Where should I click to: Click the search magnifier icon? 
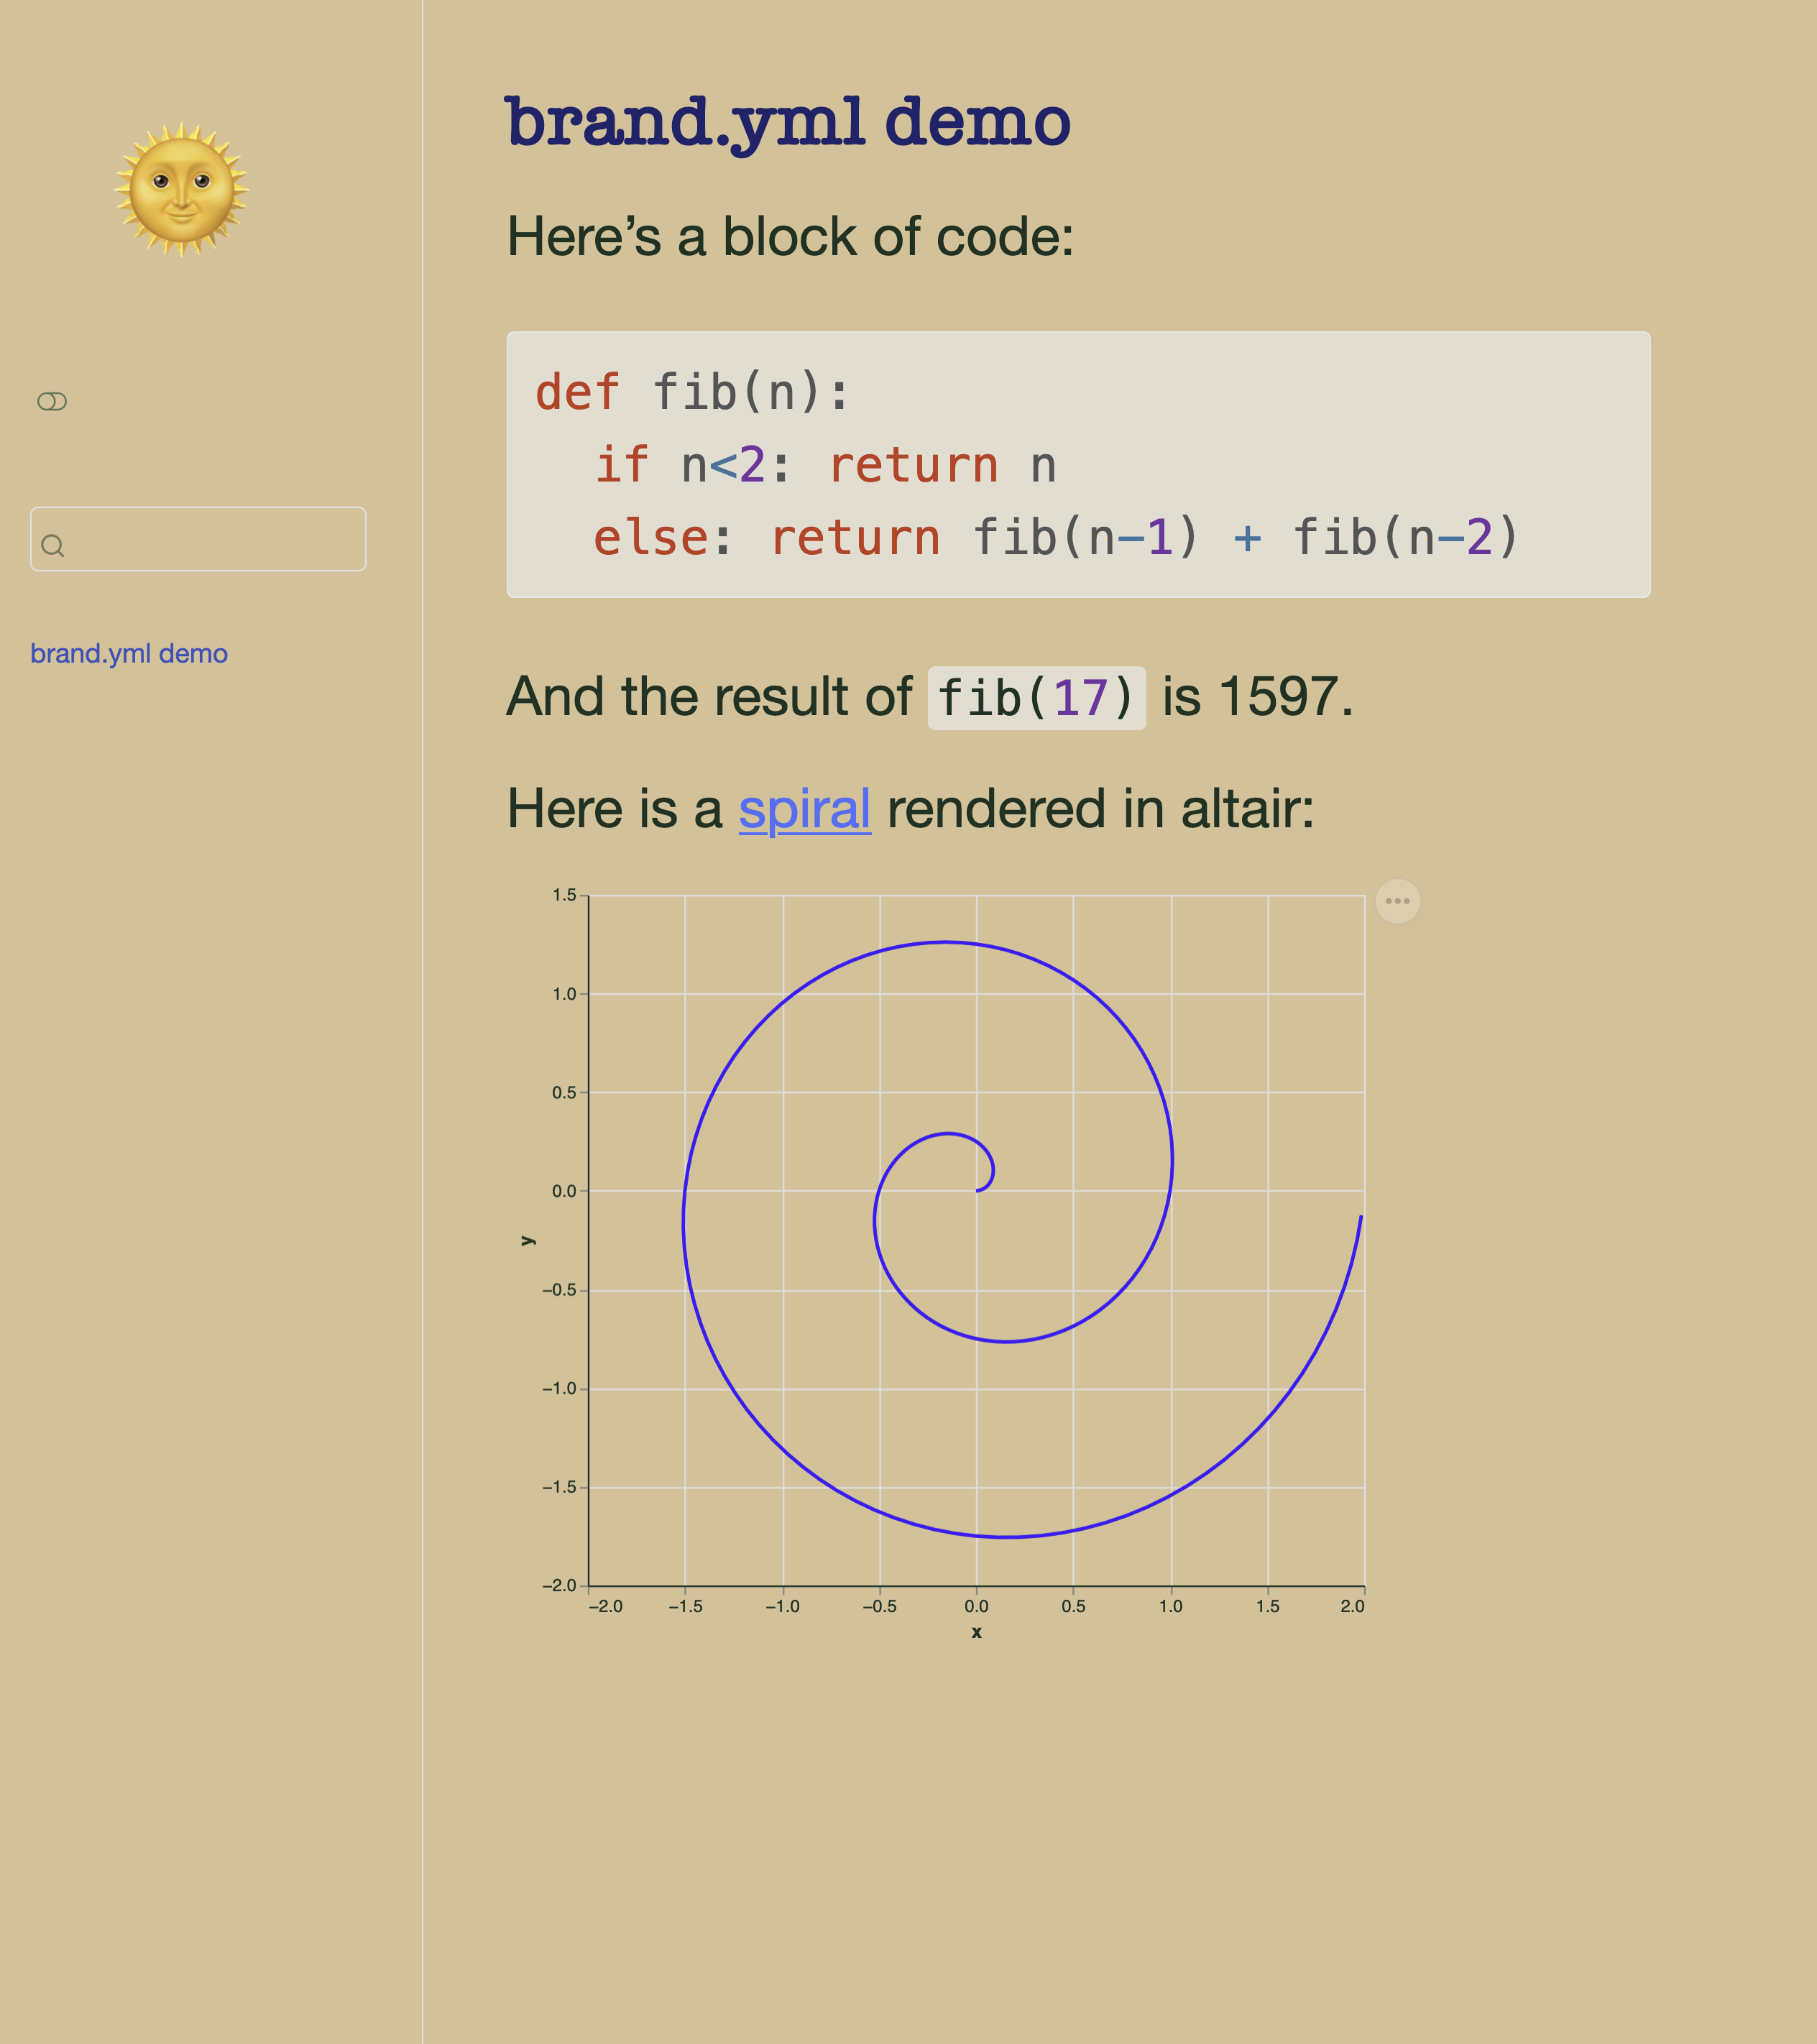click(53, 545)
